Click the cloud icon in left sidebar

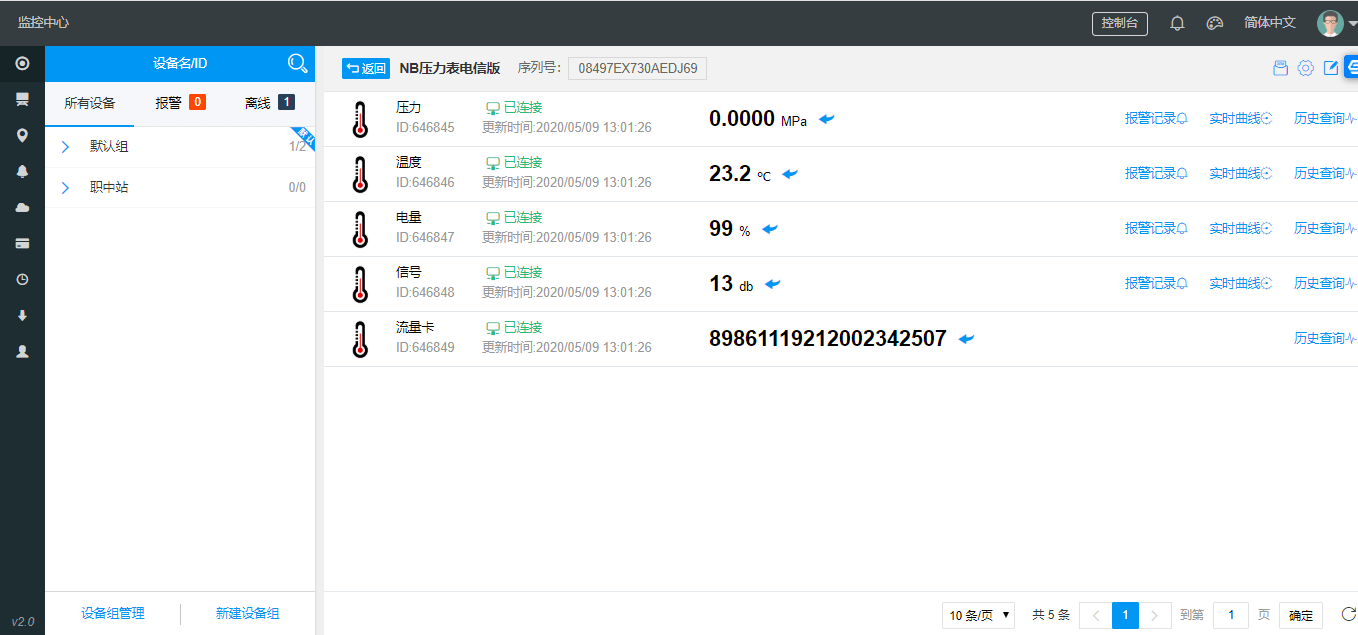[x=22, y=207]
